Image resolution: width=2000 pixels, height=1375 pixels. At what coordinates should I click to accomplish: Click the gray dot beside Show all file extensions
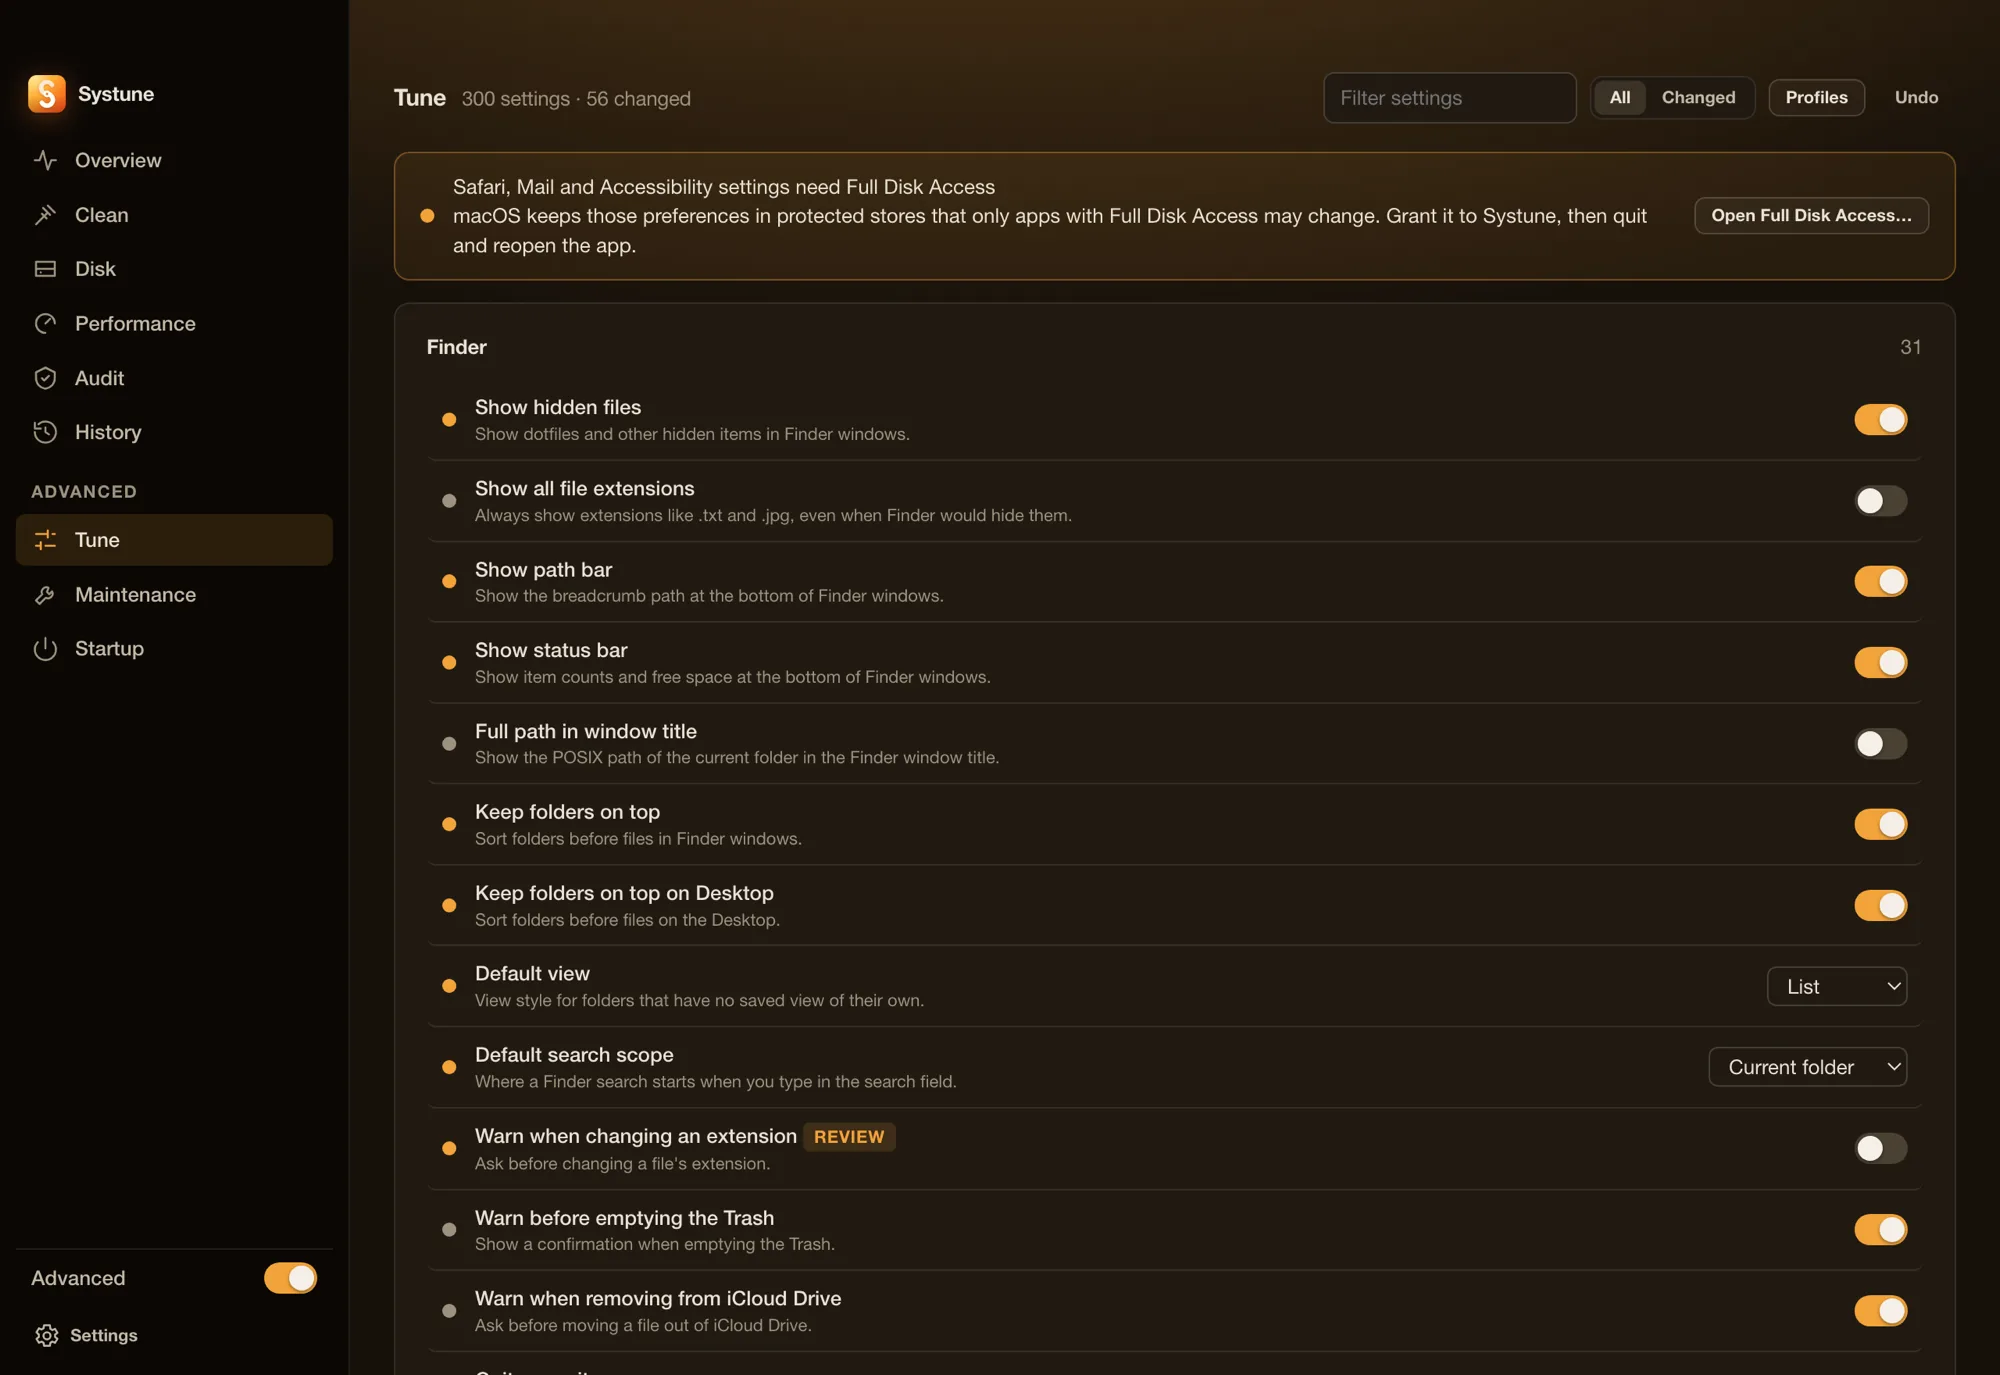pos(449,501)
